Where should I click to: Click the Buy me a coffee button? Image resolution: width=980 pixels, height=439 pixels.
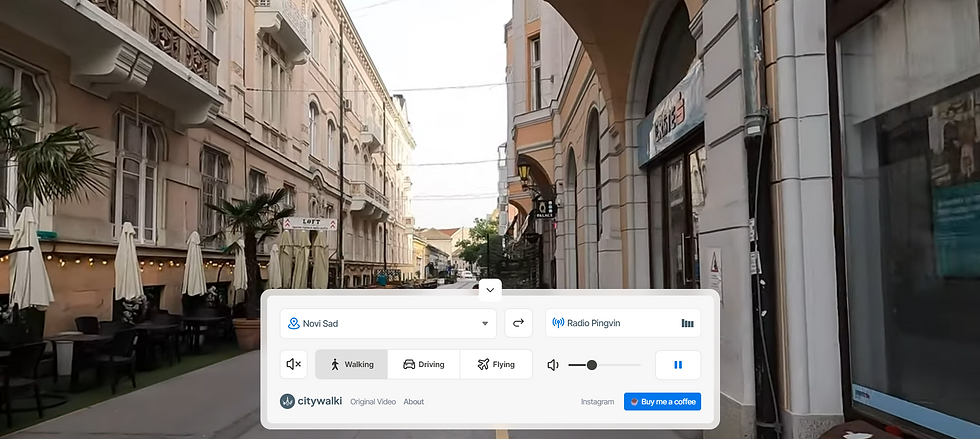coord(662,401)
